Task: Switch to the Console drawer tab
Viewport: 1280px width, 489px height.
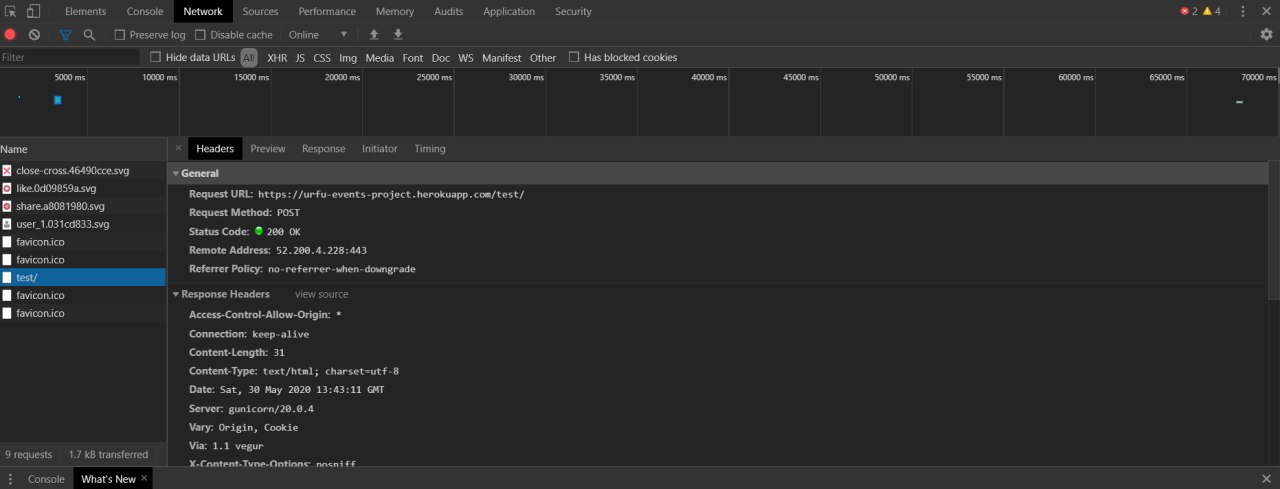Action: pos(46,479)
